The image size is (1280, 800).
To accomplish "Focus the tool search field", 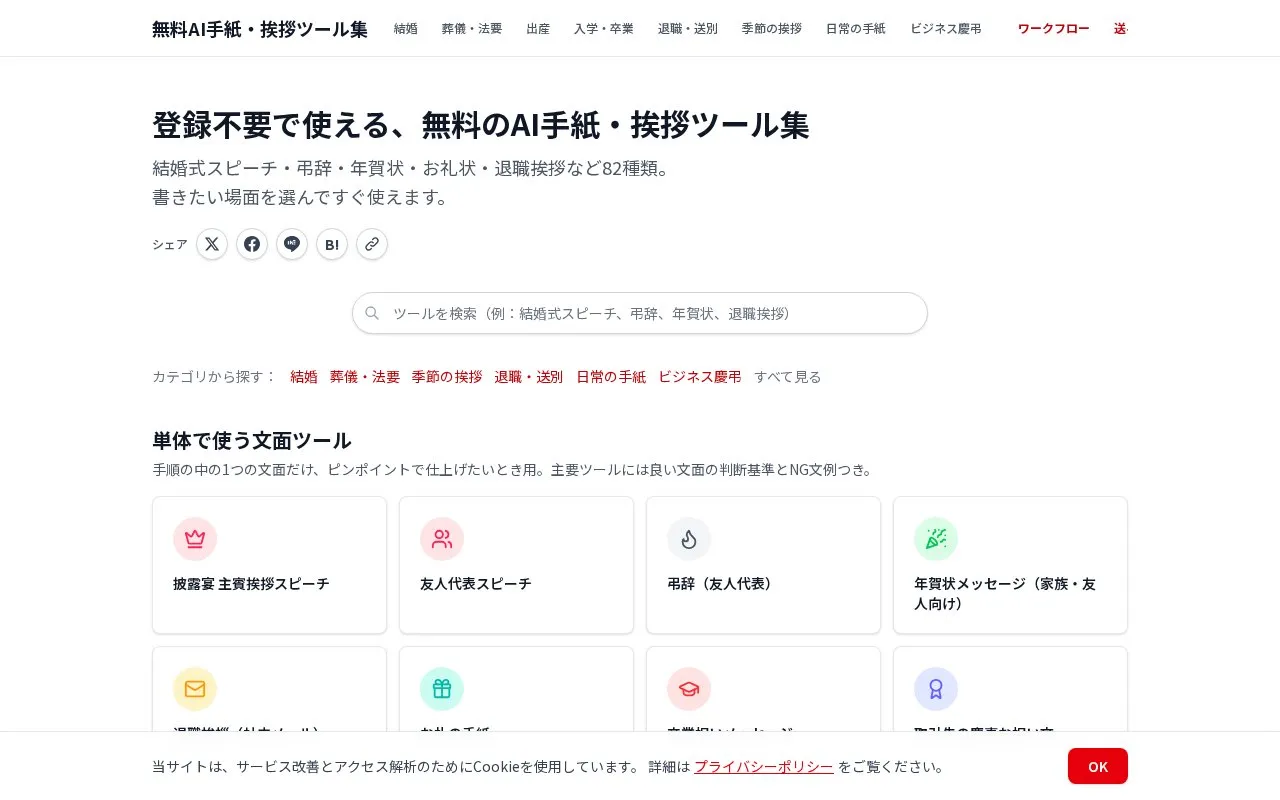I will (x=640, y=313).
